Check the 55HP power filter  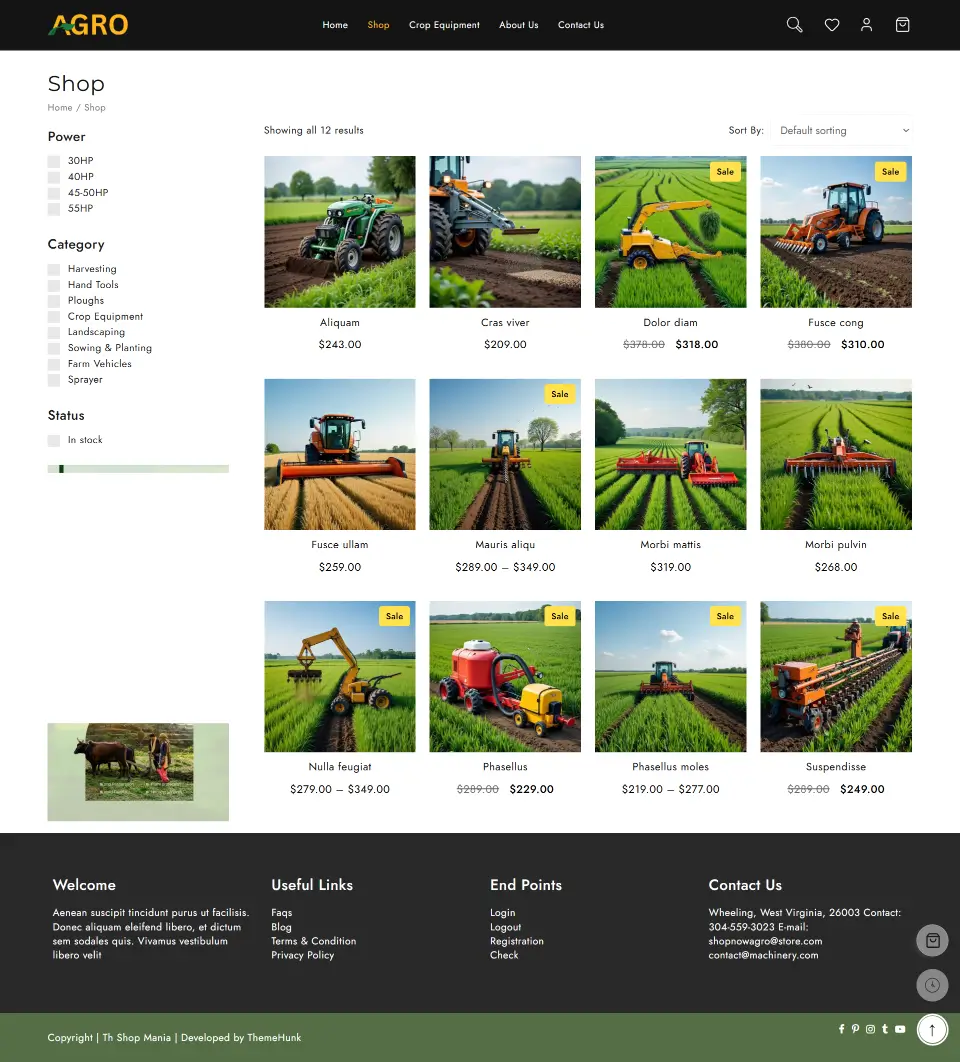coord(54,209)
